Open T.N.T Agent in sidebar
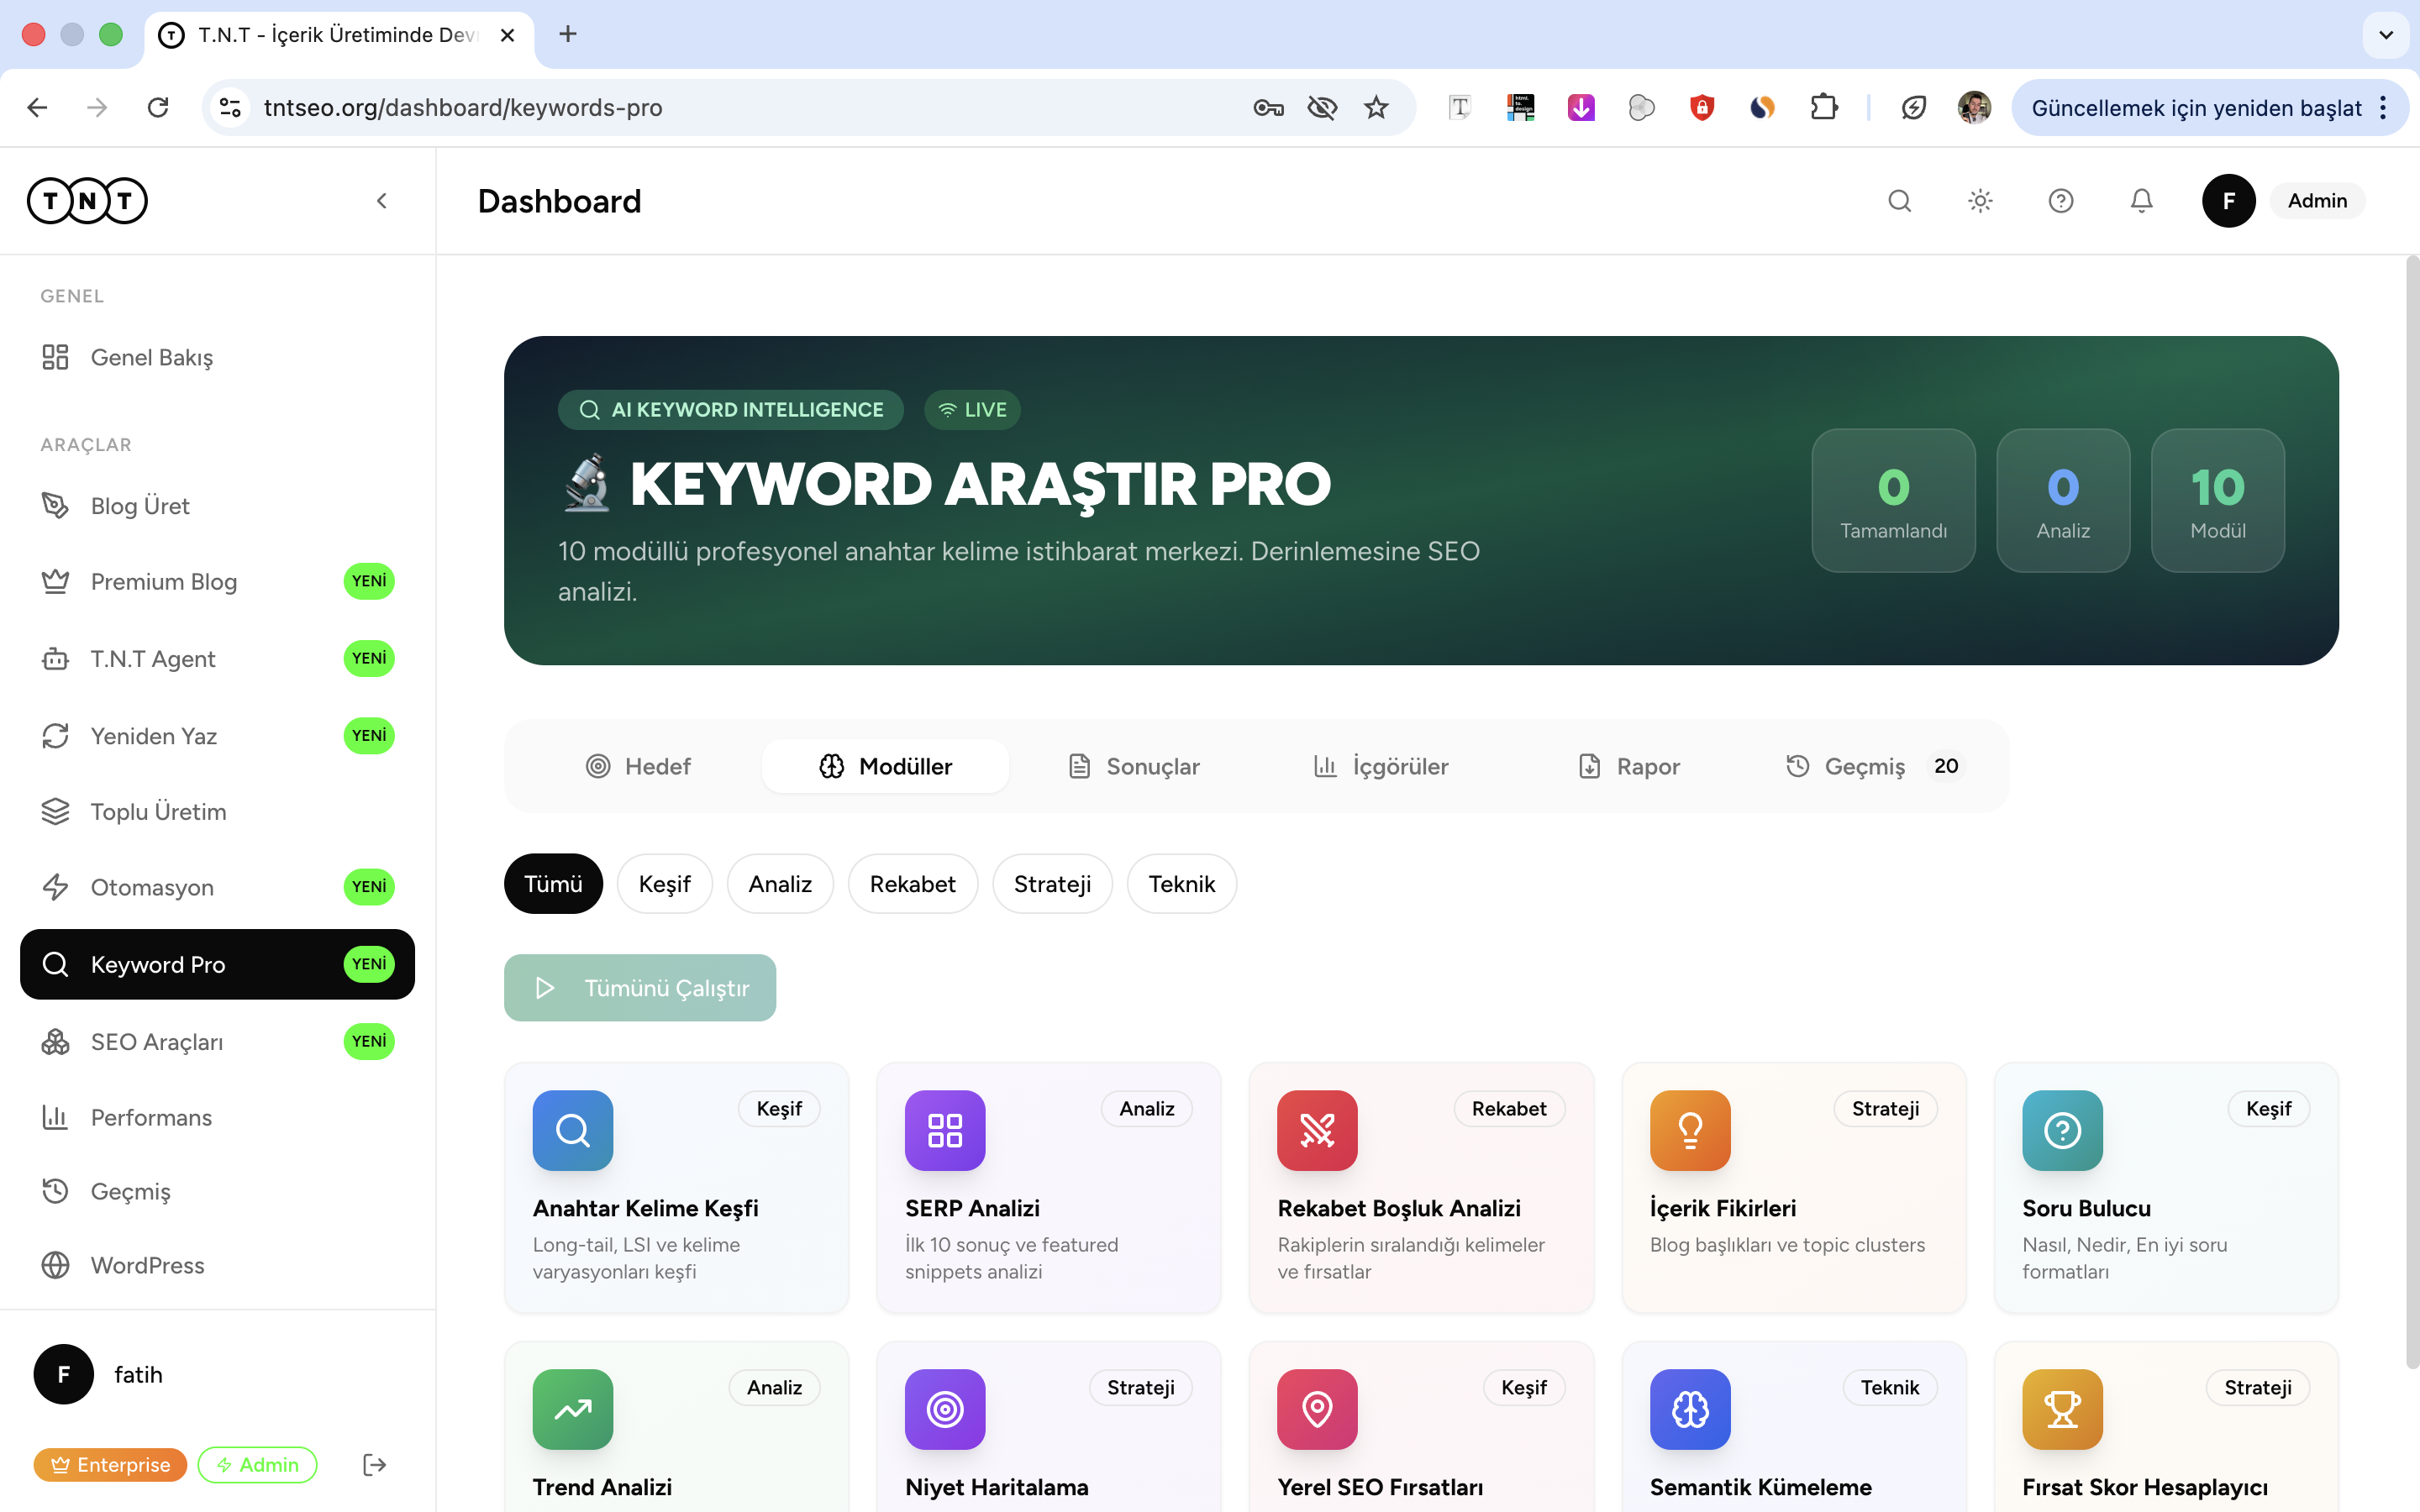 (217, 658)
